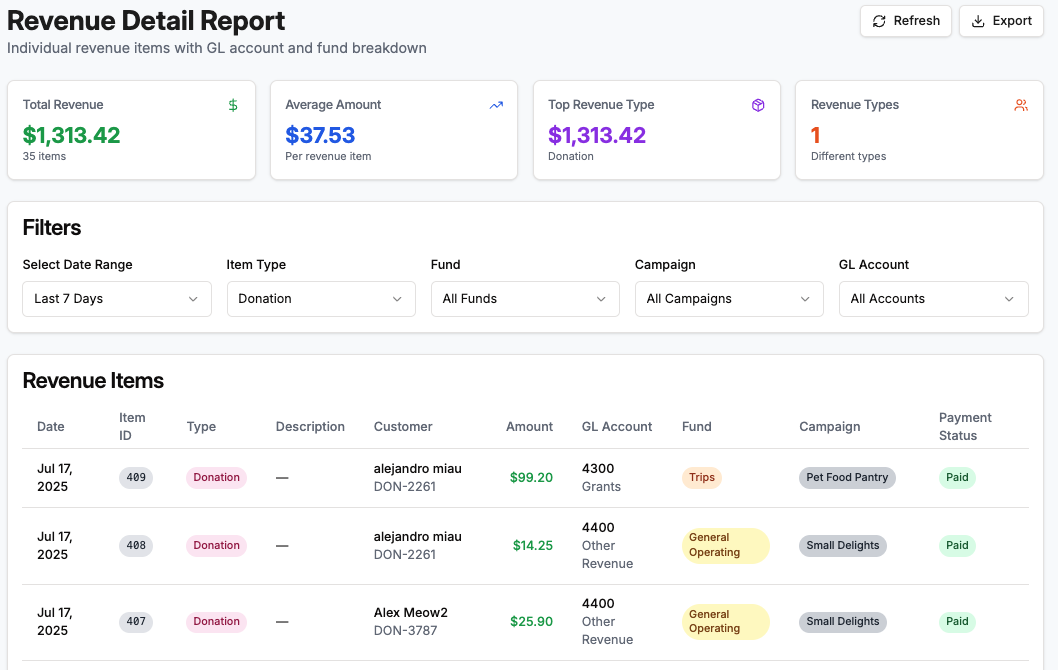This screenshot has width=1058, height=670.
Task: Click the $99.20 amount in the first row
Action: [531, 478]
